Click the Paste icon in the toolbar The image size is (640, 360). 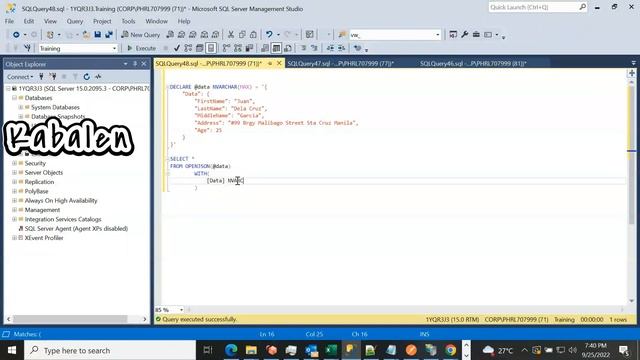253,35
